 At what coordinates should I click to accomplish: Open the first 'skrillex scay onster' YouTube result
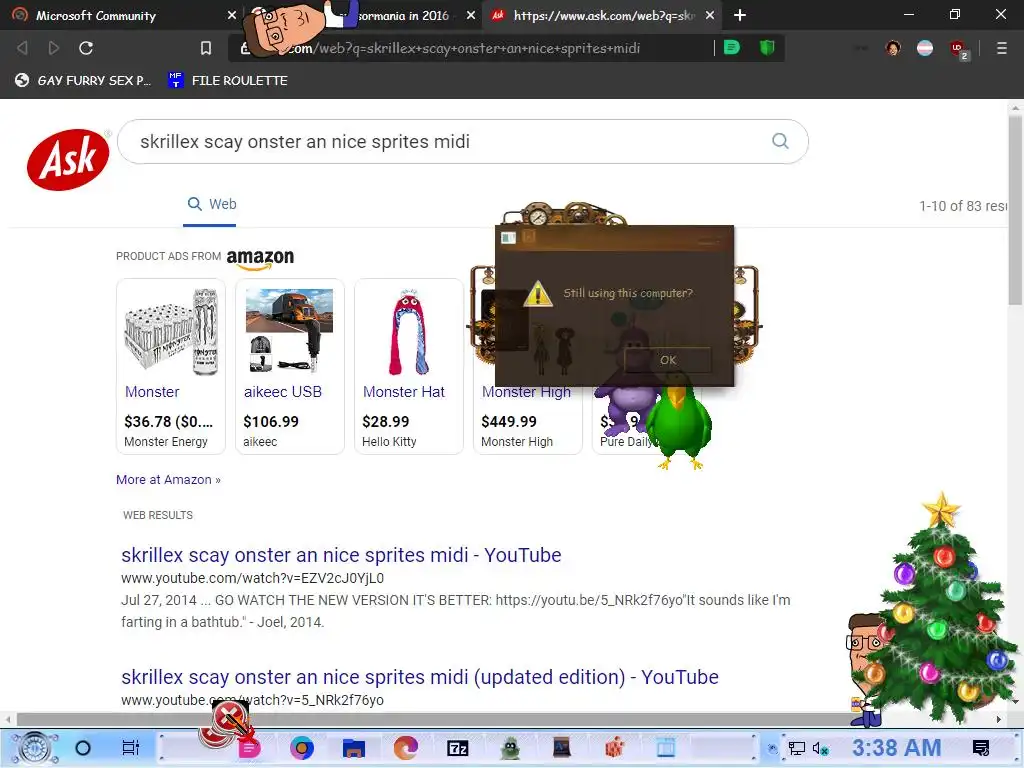[x=341, y=554]
